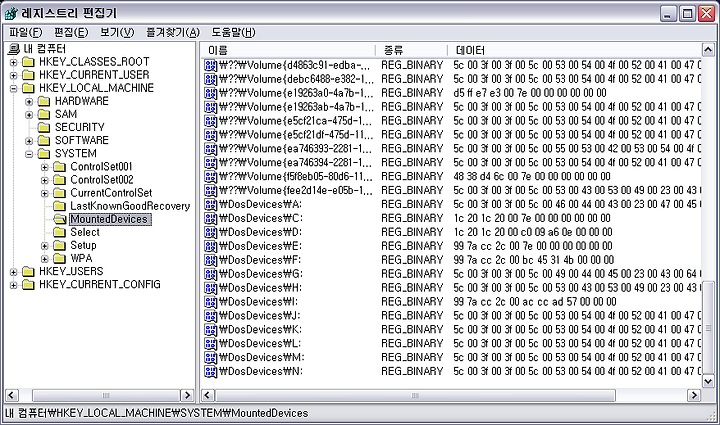Click left arrow of tree pane scrollbar
The height and width of the screenshot is (425, 720).
11,395
